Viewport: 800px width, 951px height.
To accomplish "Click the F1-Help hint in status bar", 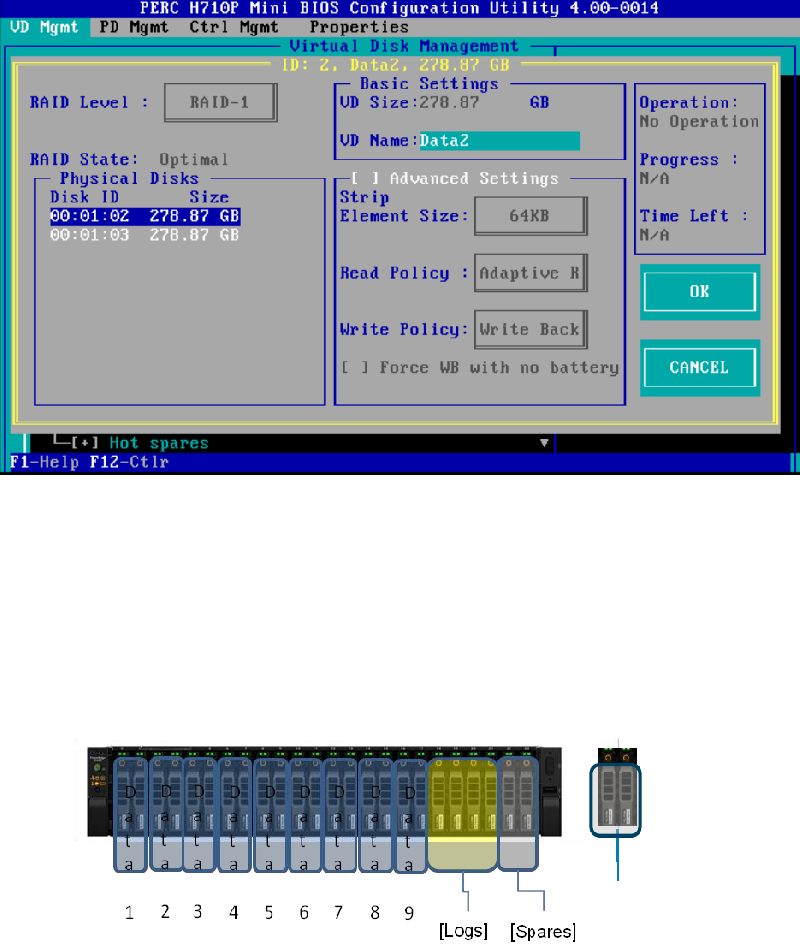I will tap(44, 462).
